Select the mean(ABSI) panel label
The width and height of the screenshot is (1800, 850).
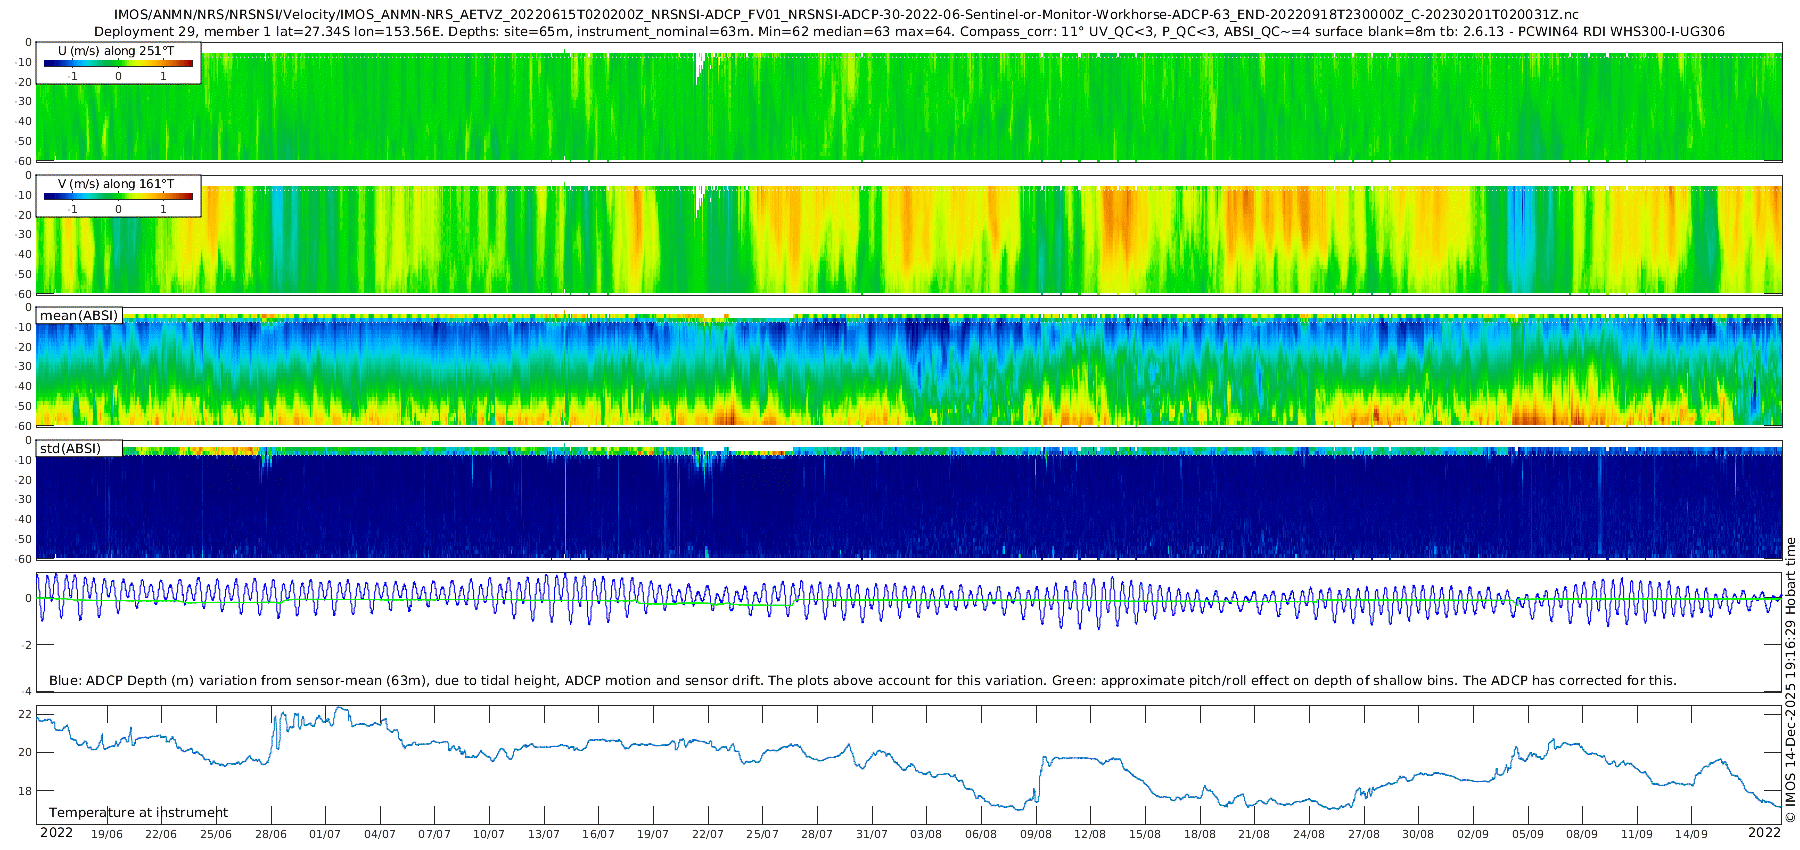pos(79,316)
